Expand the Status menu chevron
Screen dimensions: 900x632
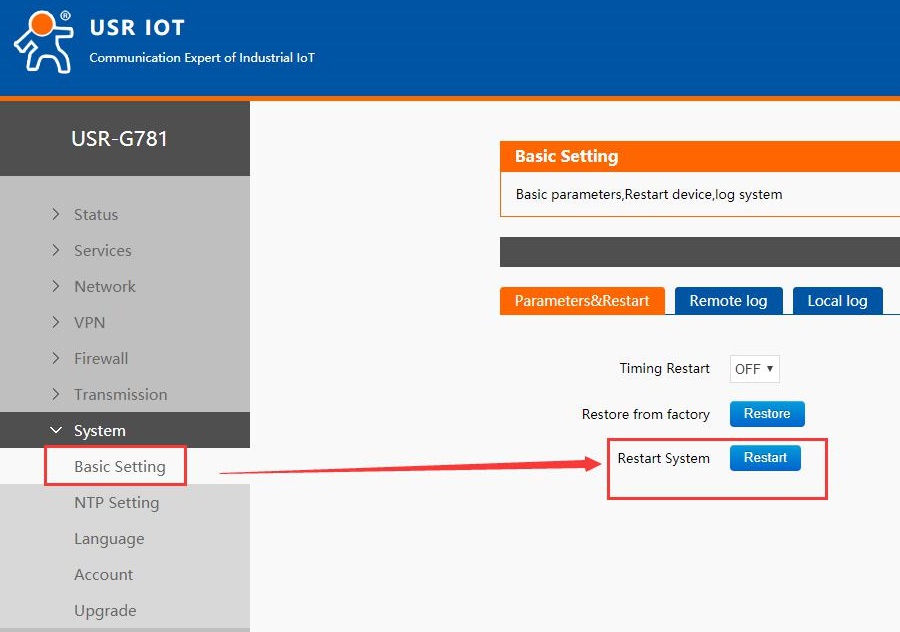56,214
